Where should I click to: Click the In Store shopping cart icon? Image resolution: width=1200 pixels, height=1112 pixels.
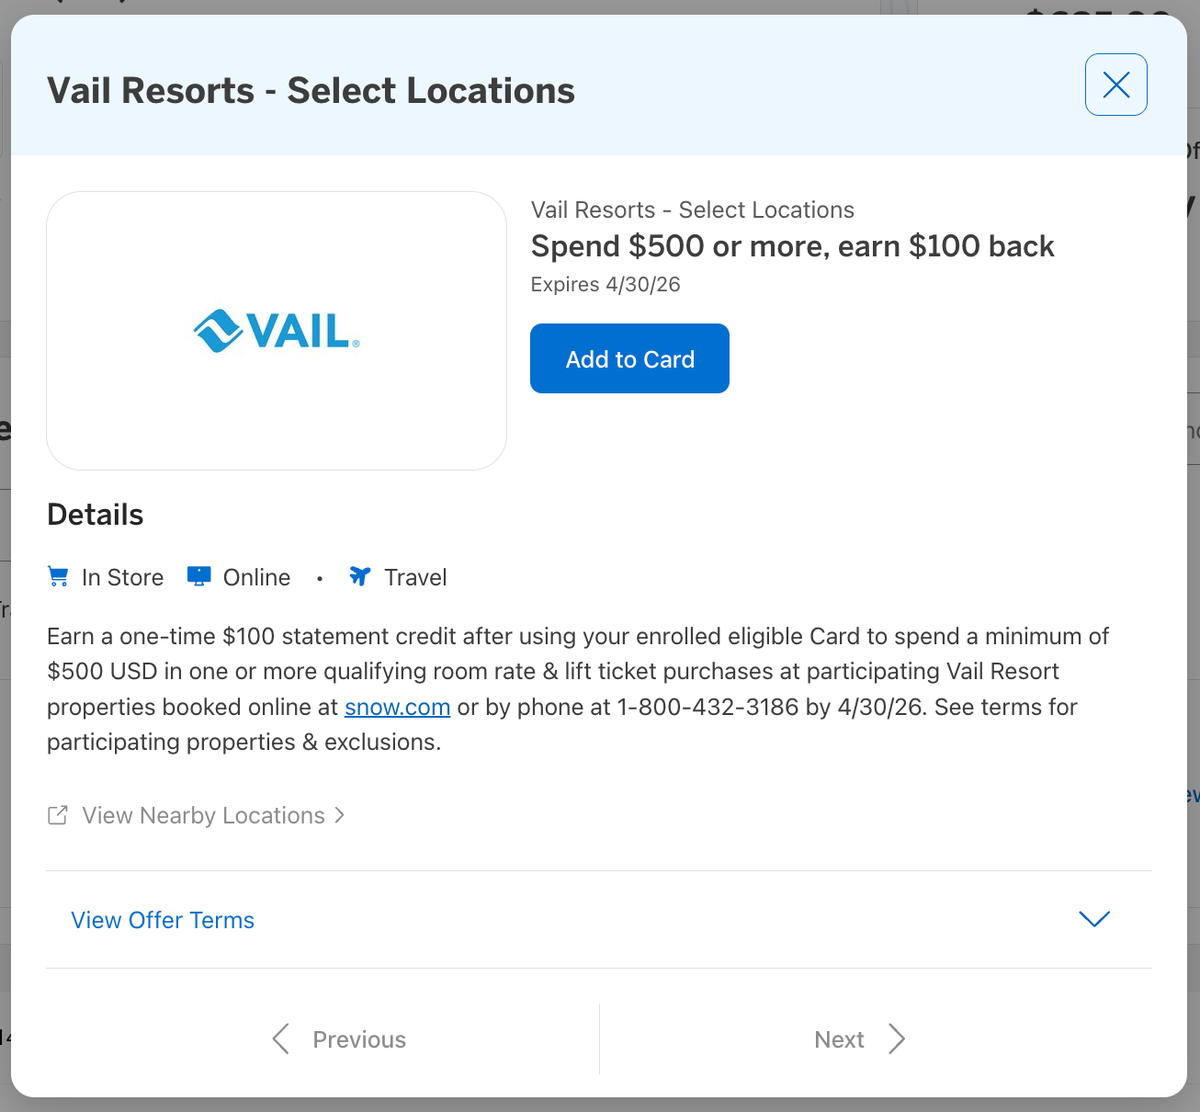point(58,576)
